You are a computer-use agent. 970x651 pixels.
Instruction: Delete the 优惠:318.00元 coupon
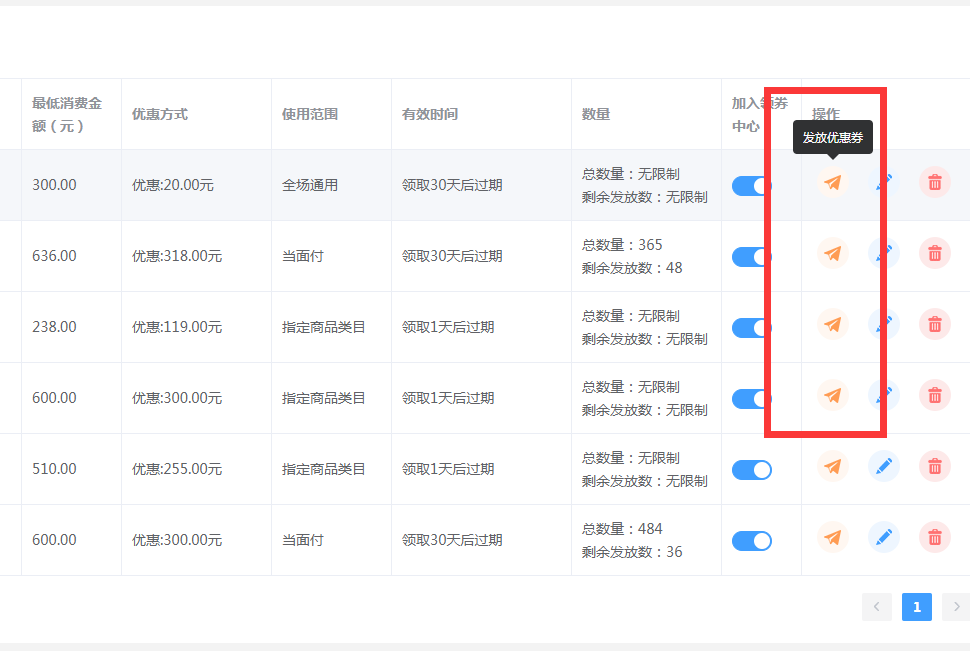(x=935, y=253)
